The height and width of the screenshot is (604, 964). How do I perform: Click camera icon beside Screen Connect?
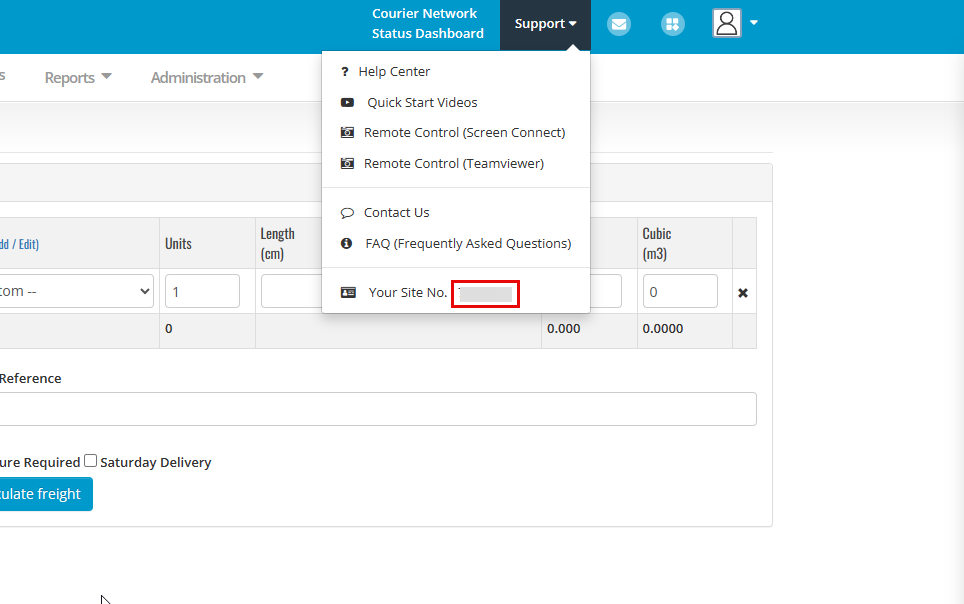tap(347, 132)
